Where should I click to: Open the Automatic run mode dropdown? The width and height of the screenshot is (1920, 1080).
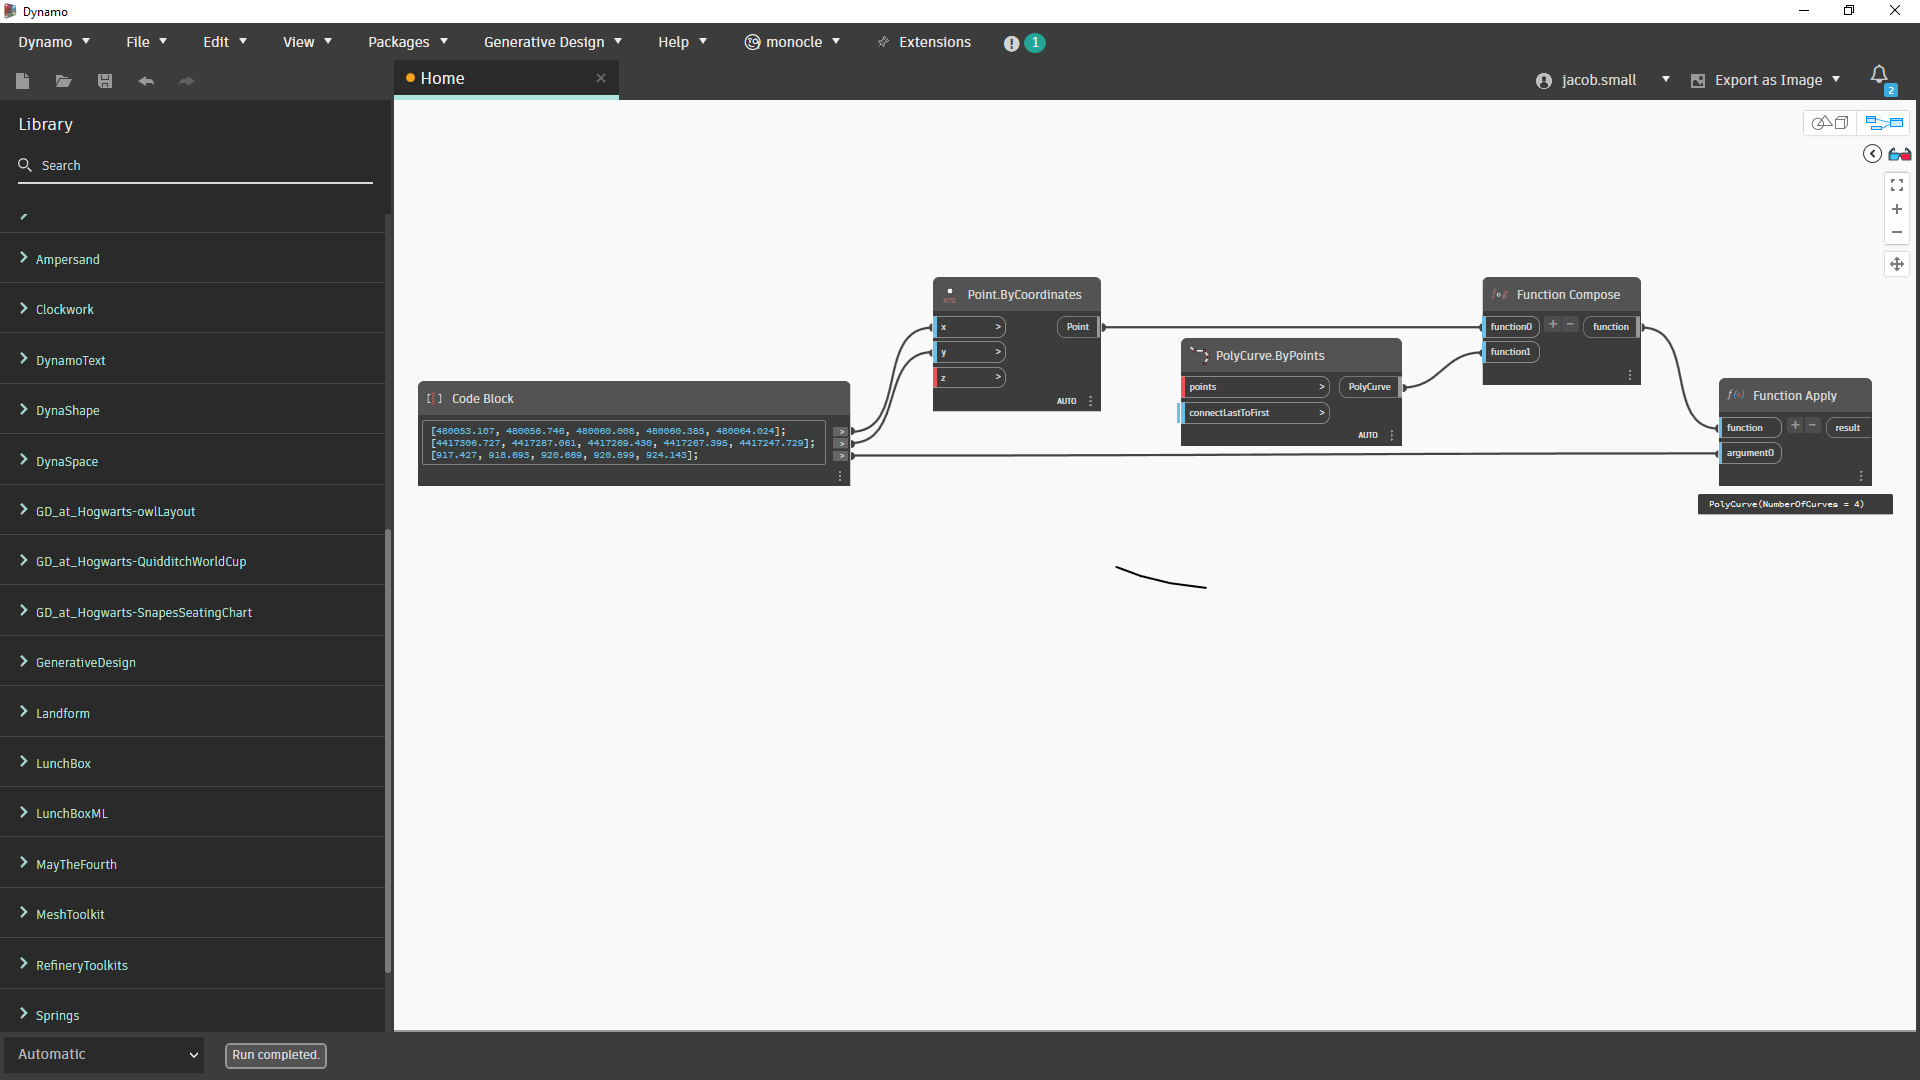(104, 1054)
